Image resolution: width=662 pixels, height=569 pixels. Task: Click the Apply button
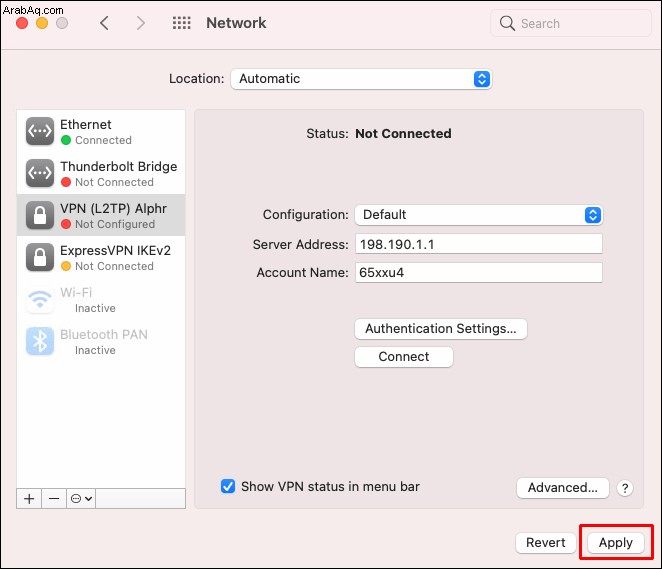pyautogui.click(x=616, y=542)
